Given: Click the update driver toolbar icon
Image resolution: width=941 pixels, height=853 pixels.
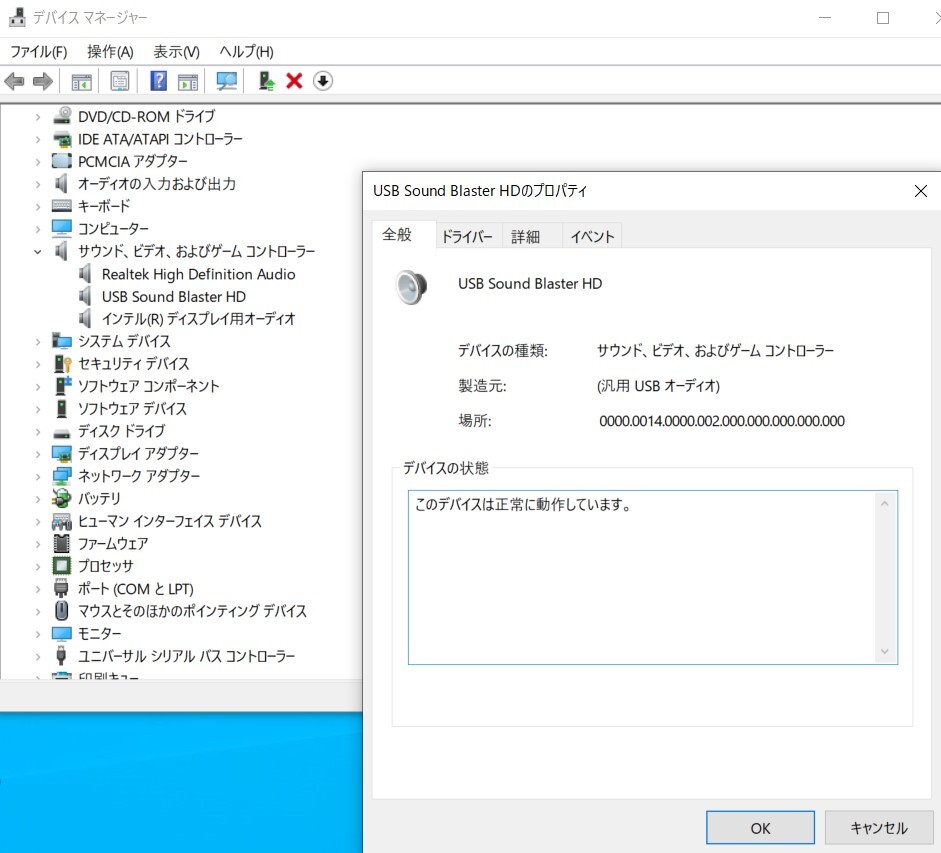Looking at the screenshot, I should (x=266, y=81).
